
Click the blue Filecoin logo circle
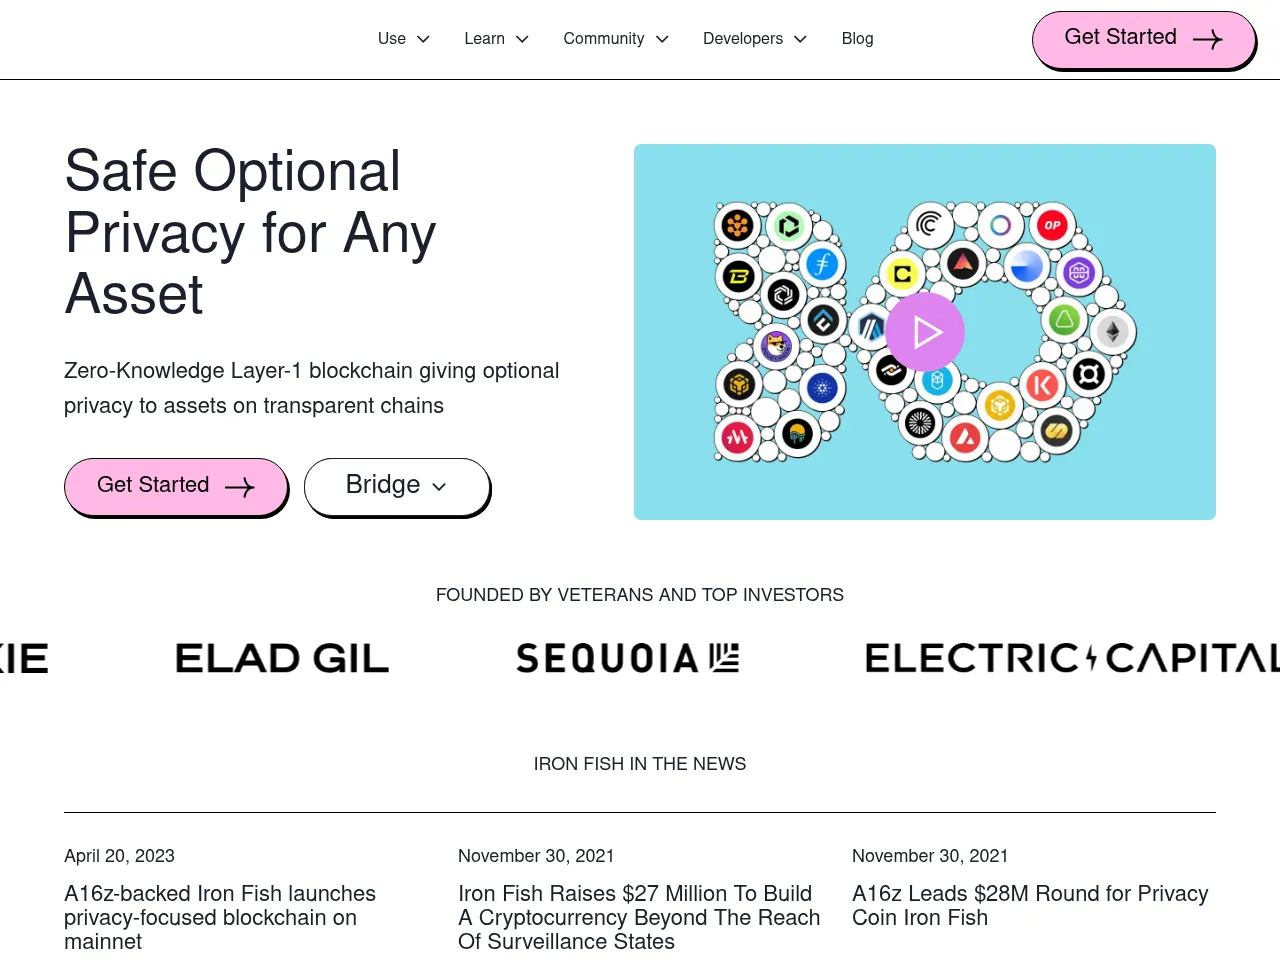pyautogui.click(x=823, y=264)
